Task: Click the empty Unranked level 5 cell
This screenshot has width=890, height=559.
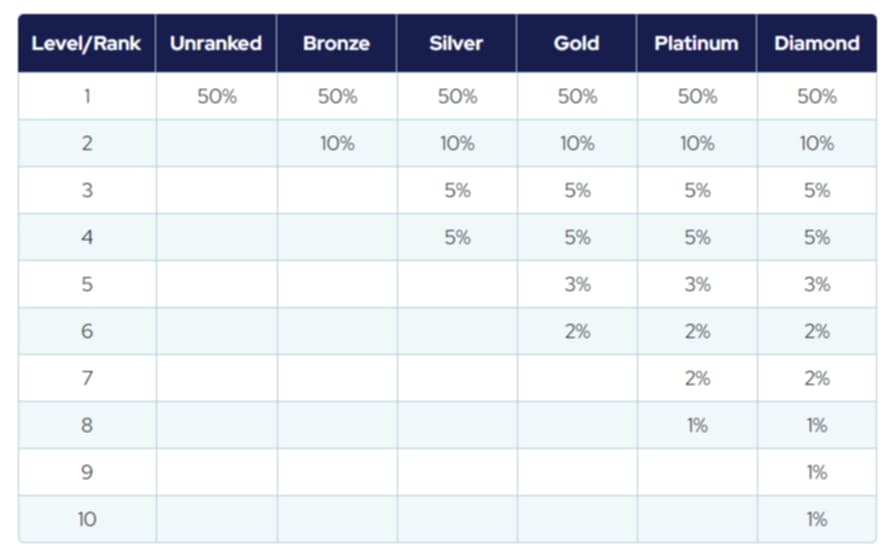Action: click(x=216, y=284)
